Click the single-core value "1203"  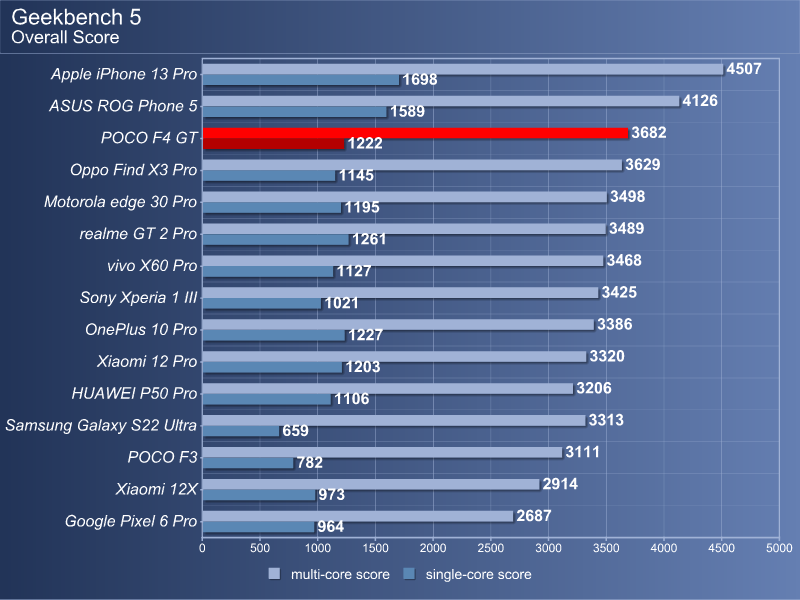coord(363,367)
